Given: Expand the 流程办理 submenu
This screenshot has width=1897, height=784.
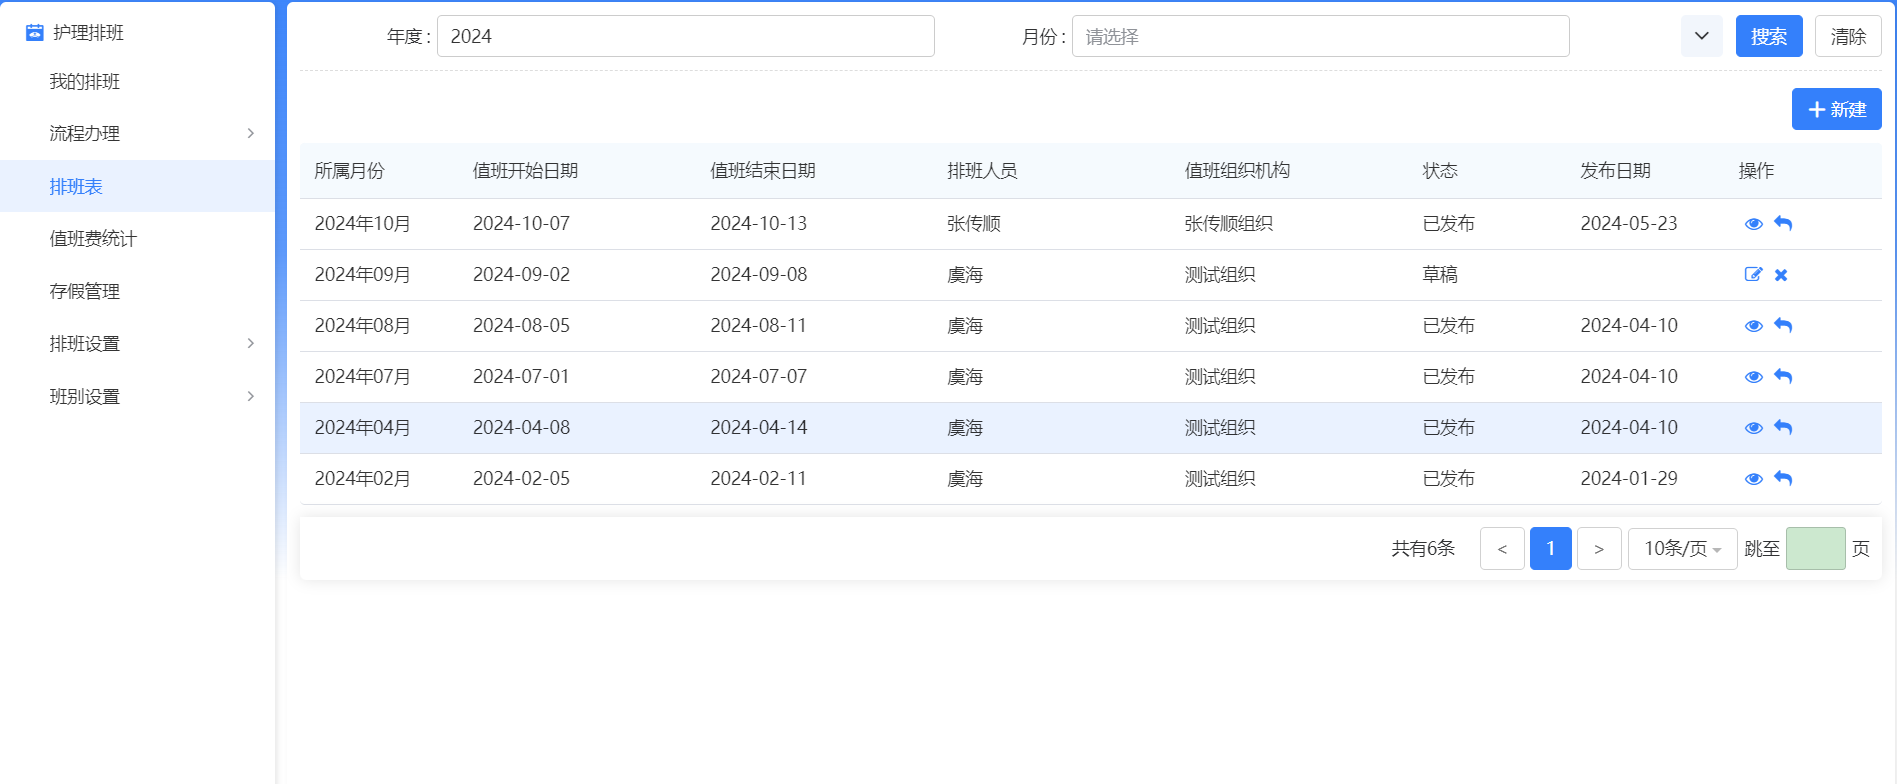Looking at the screenshot, I should click(250, 133).
